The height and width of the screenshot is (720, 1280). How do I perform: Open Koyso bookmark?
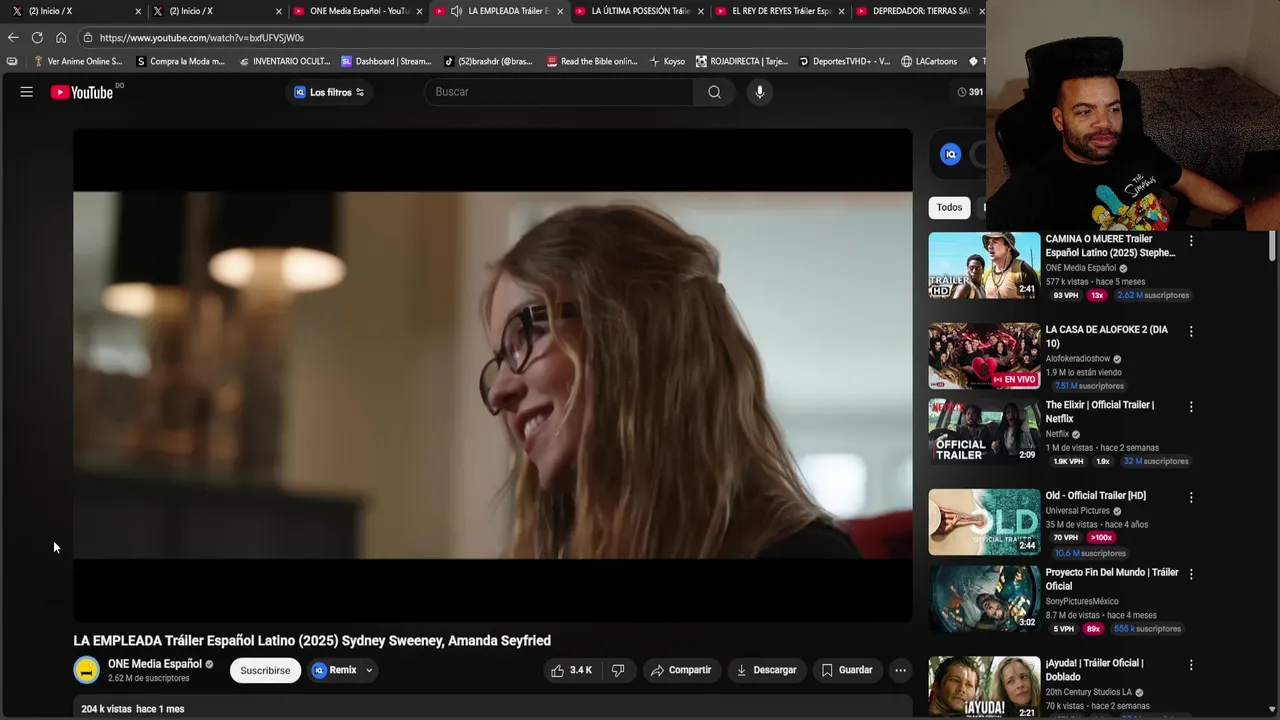(x=667, y=61)
